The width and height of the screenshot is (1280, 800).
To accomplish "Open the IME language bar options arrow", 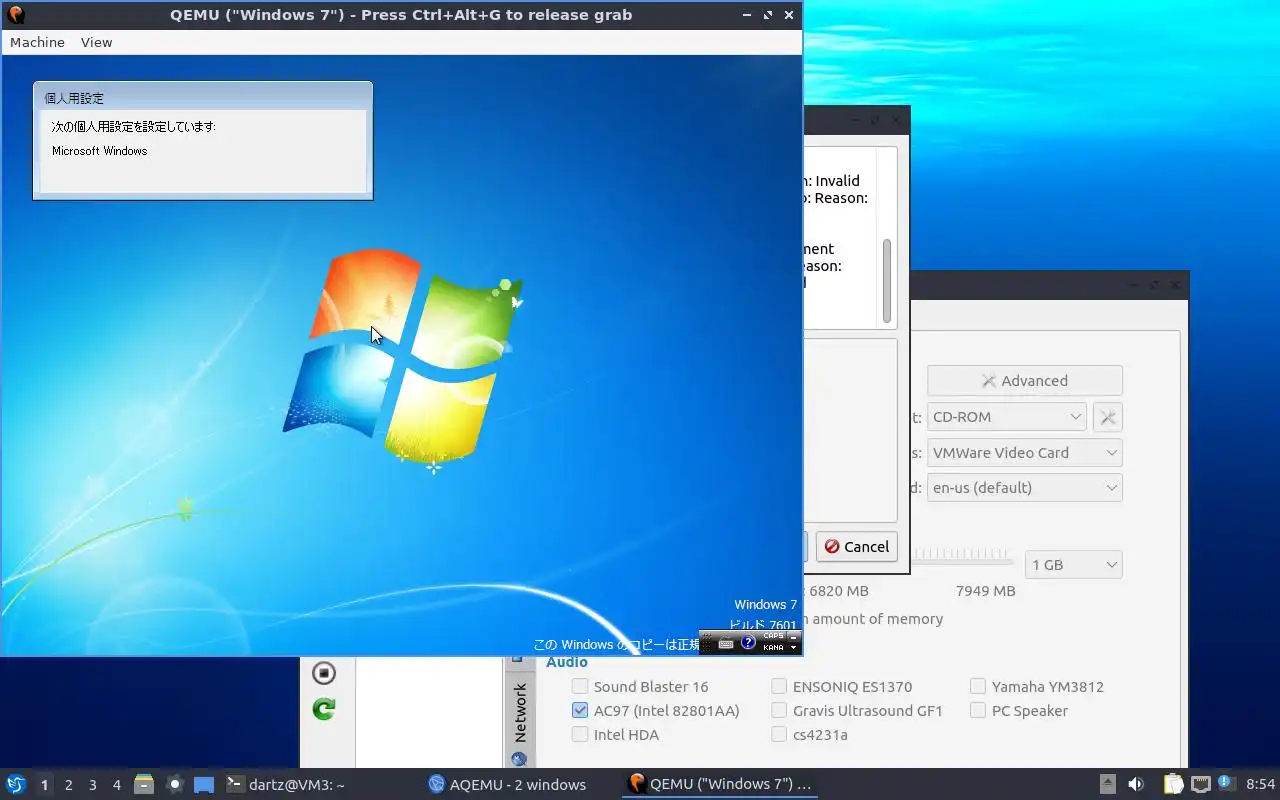I will pos(794,648).
